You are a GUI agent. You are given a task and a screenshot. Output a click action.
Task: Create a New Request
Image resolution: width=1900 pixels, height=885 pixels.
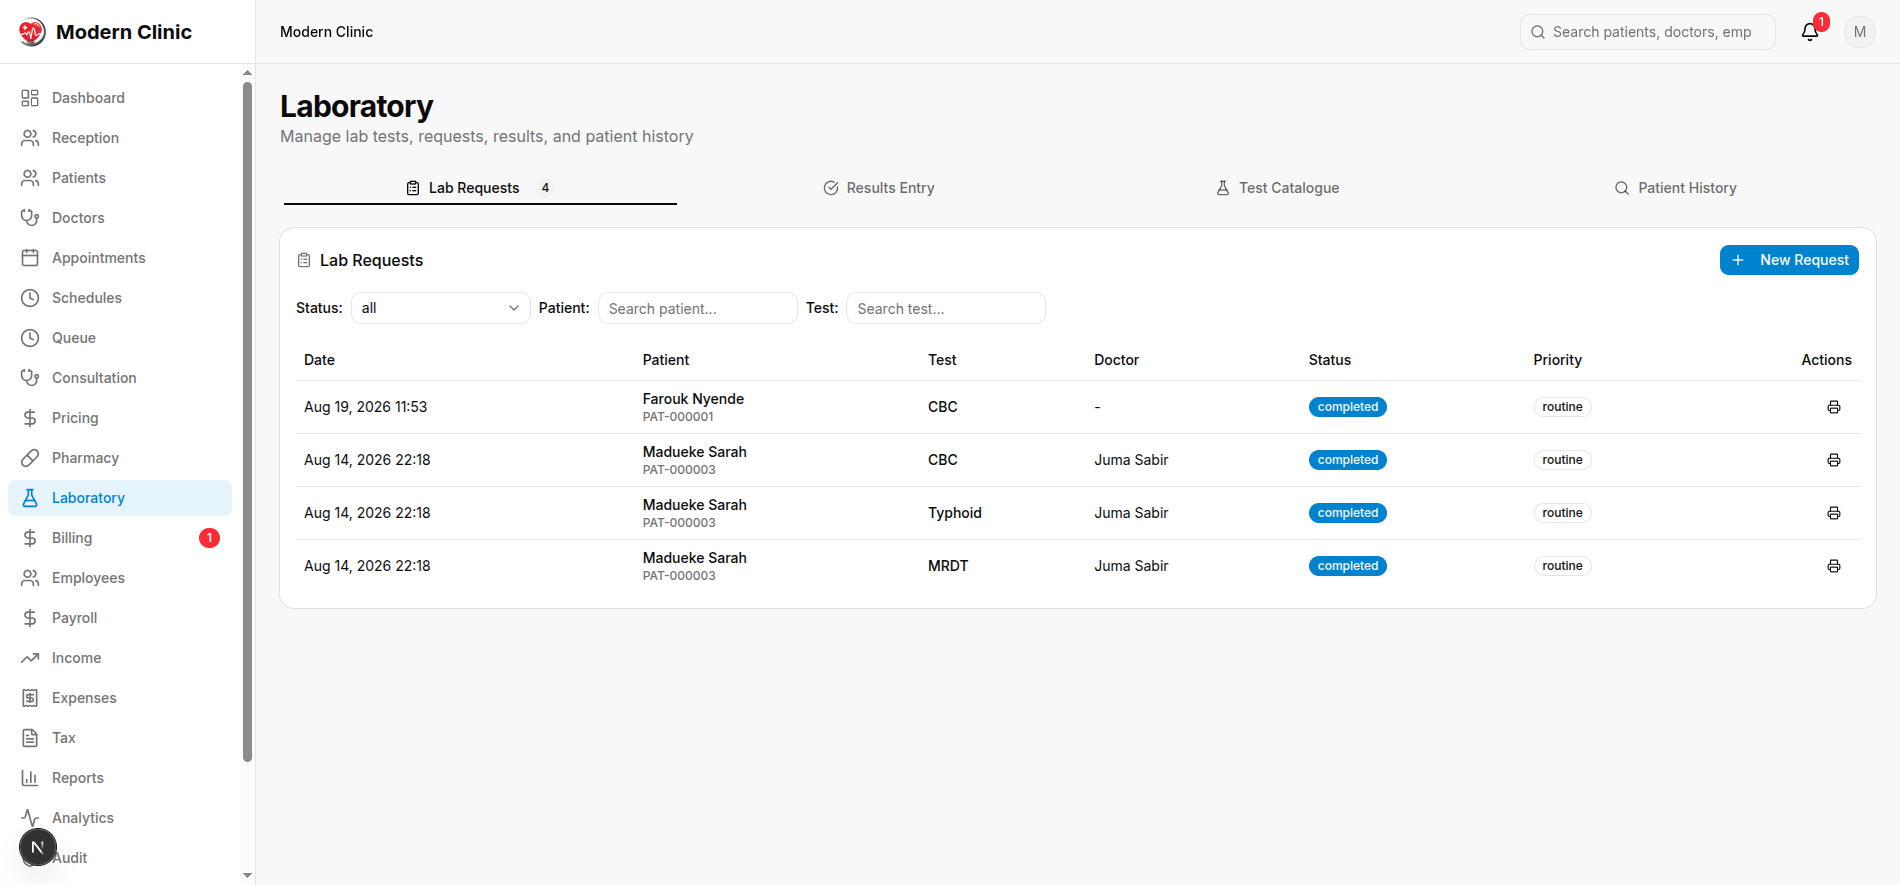(x=1789, y=260)
